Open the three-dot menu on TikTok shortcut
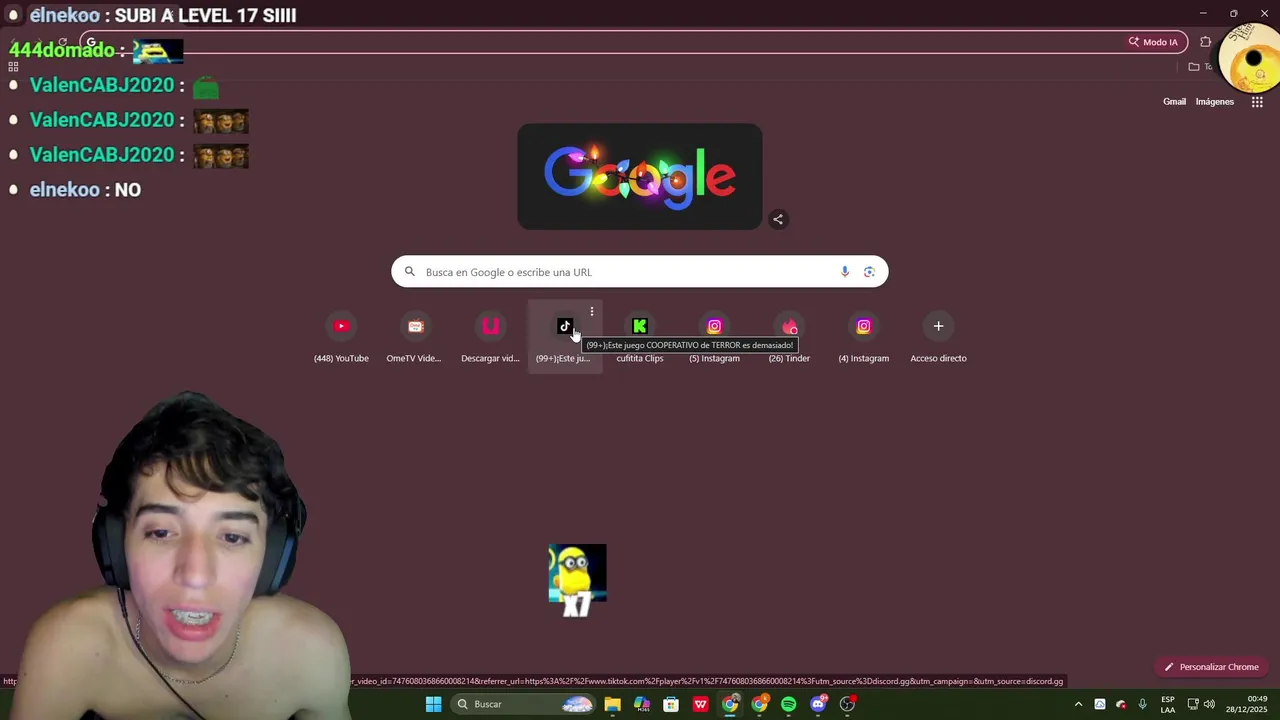This screenshot has width=1280, height=720. click(x=592, y=312)
